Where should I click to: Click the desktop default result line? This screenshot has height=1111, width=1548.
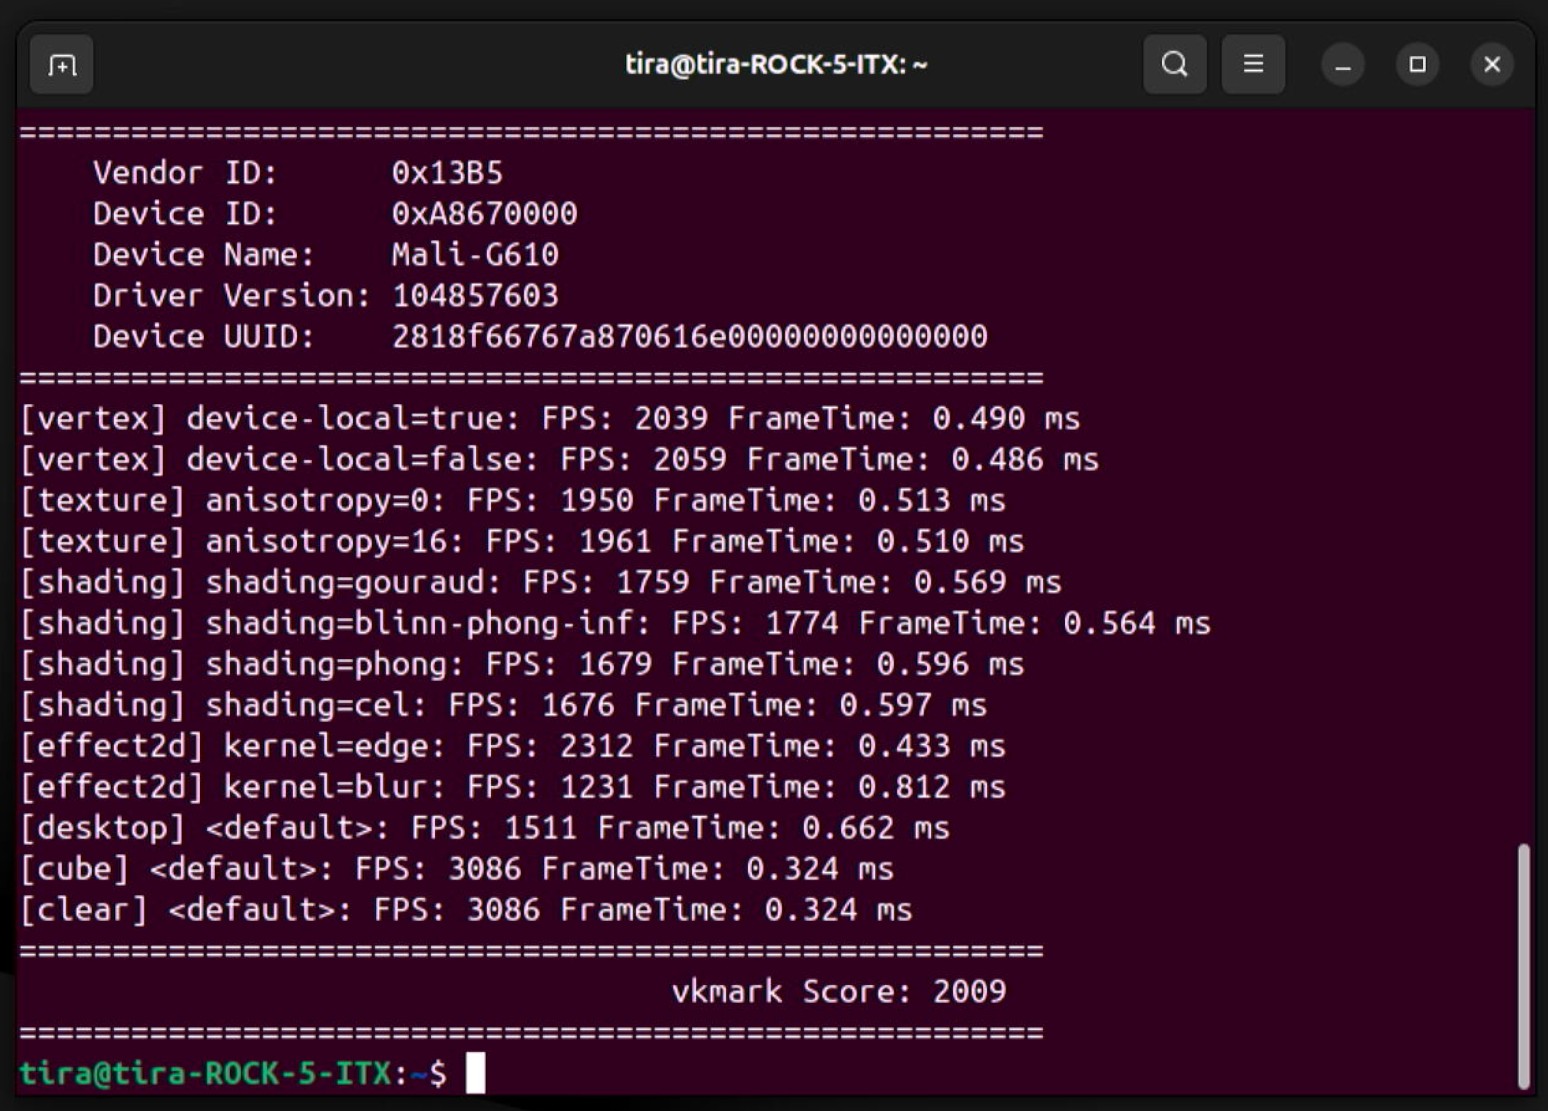[485, 829]
